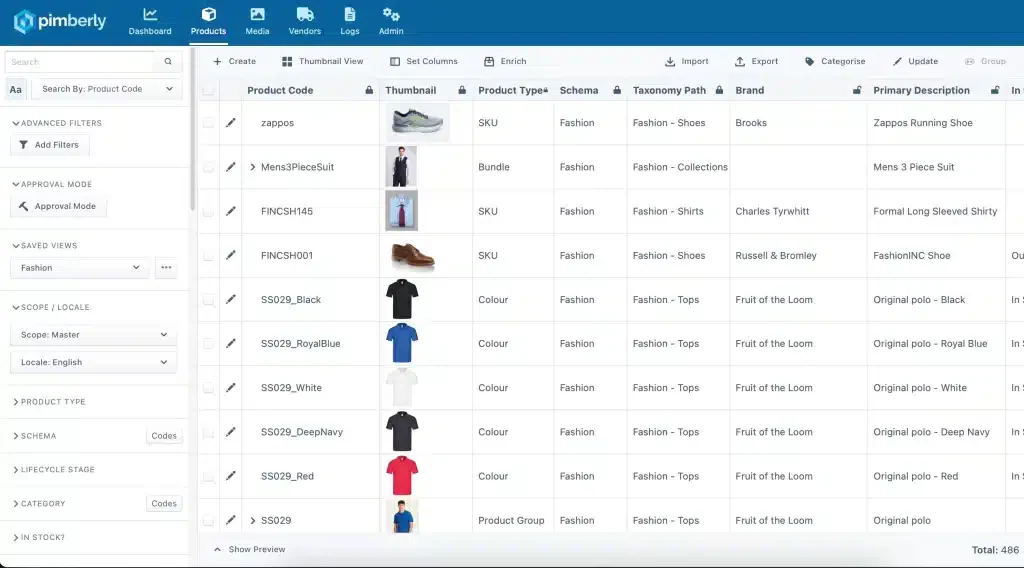Select the zappos row checkbox
1024x568 pixels.
click(208, 123)
